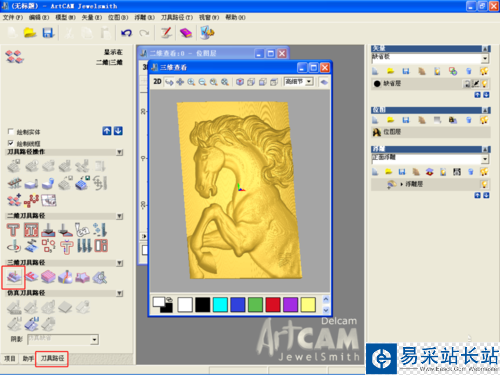
Task: Select the machine along vector rotating tool icon
Action: tap(14, 247)
